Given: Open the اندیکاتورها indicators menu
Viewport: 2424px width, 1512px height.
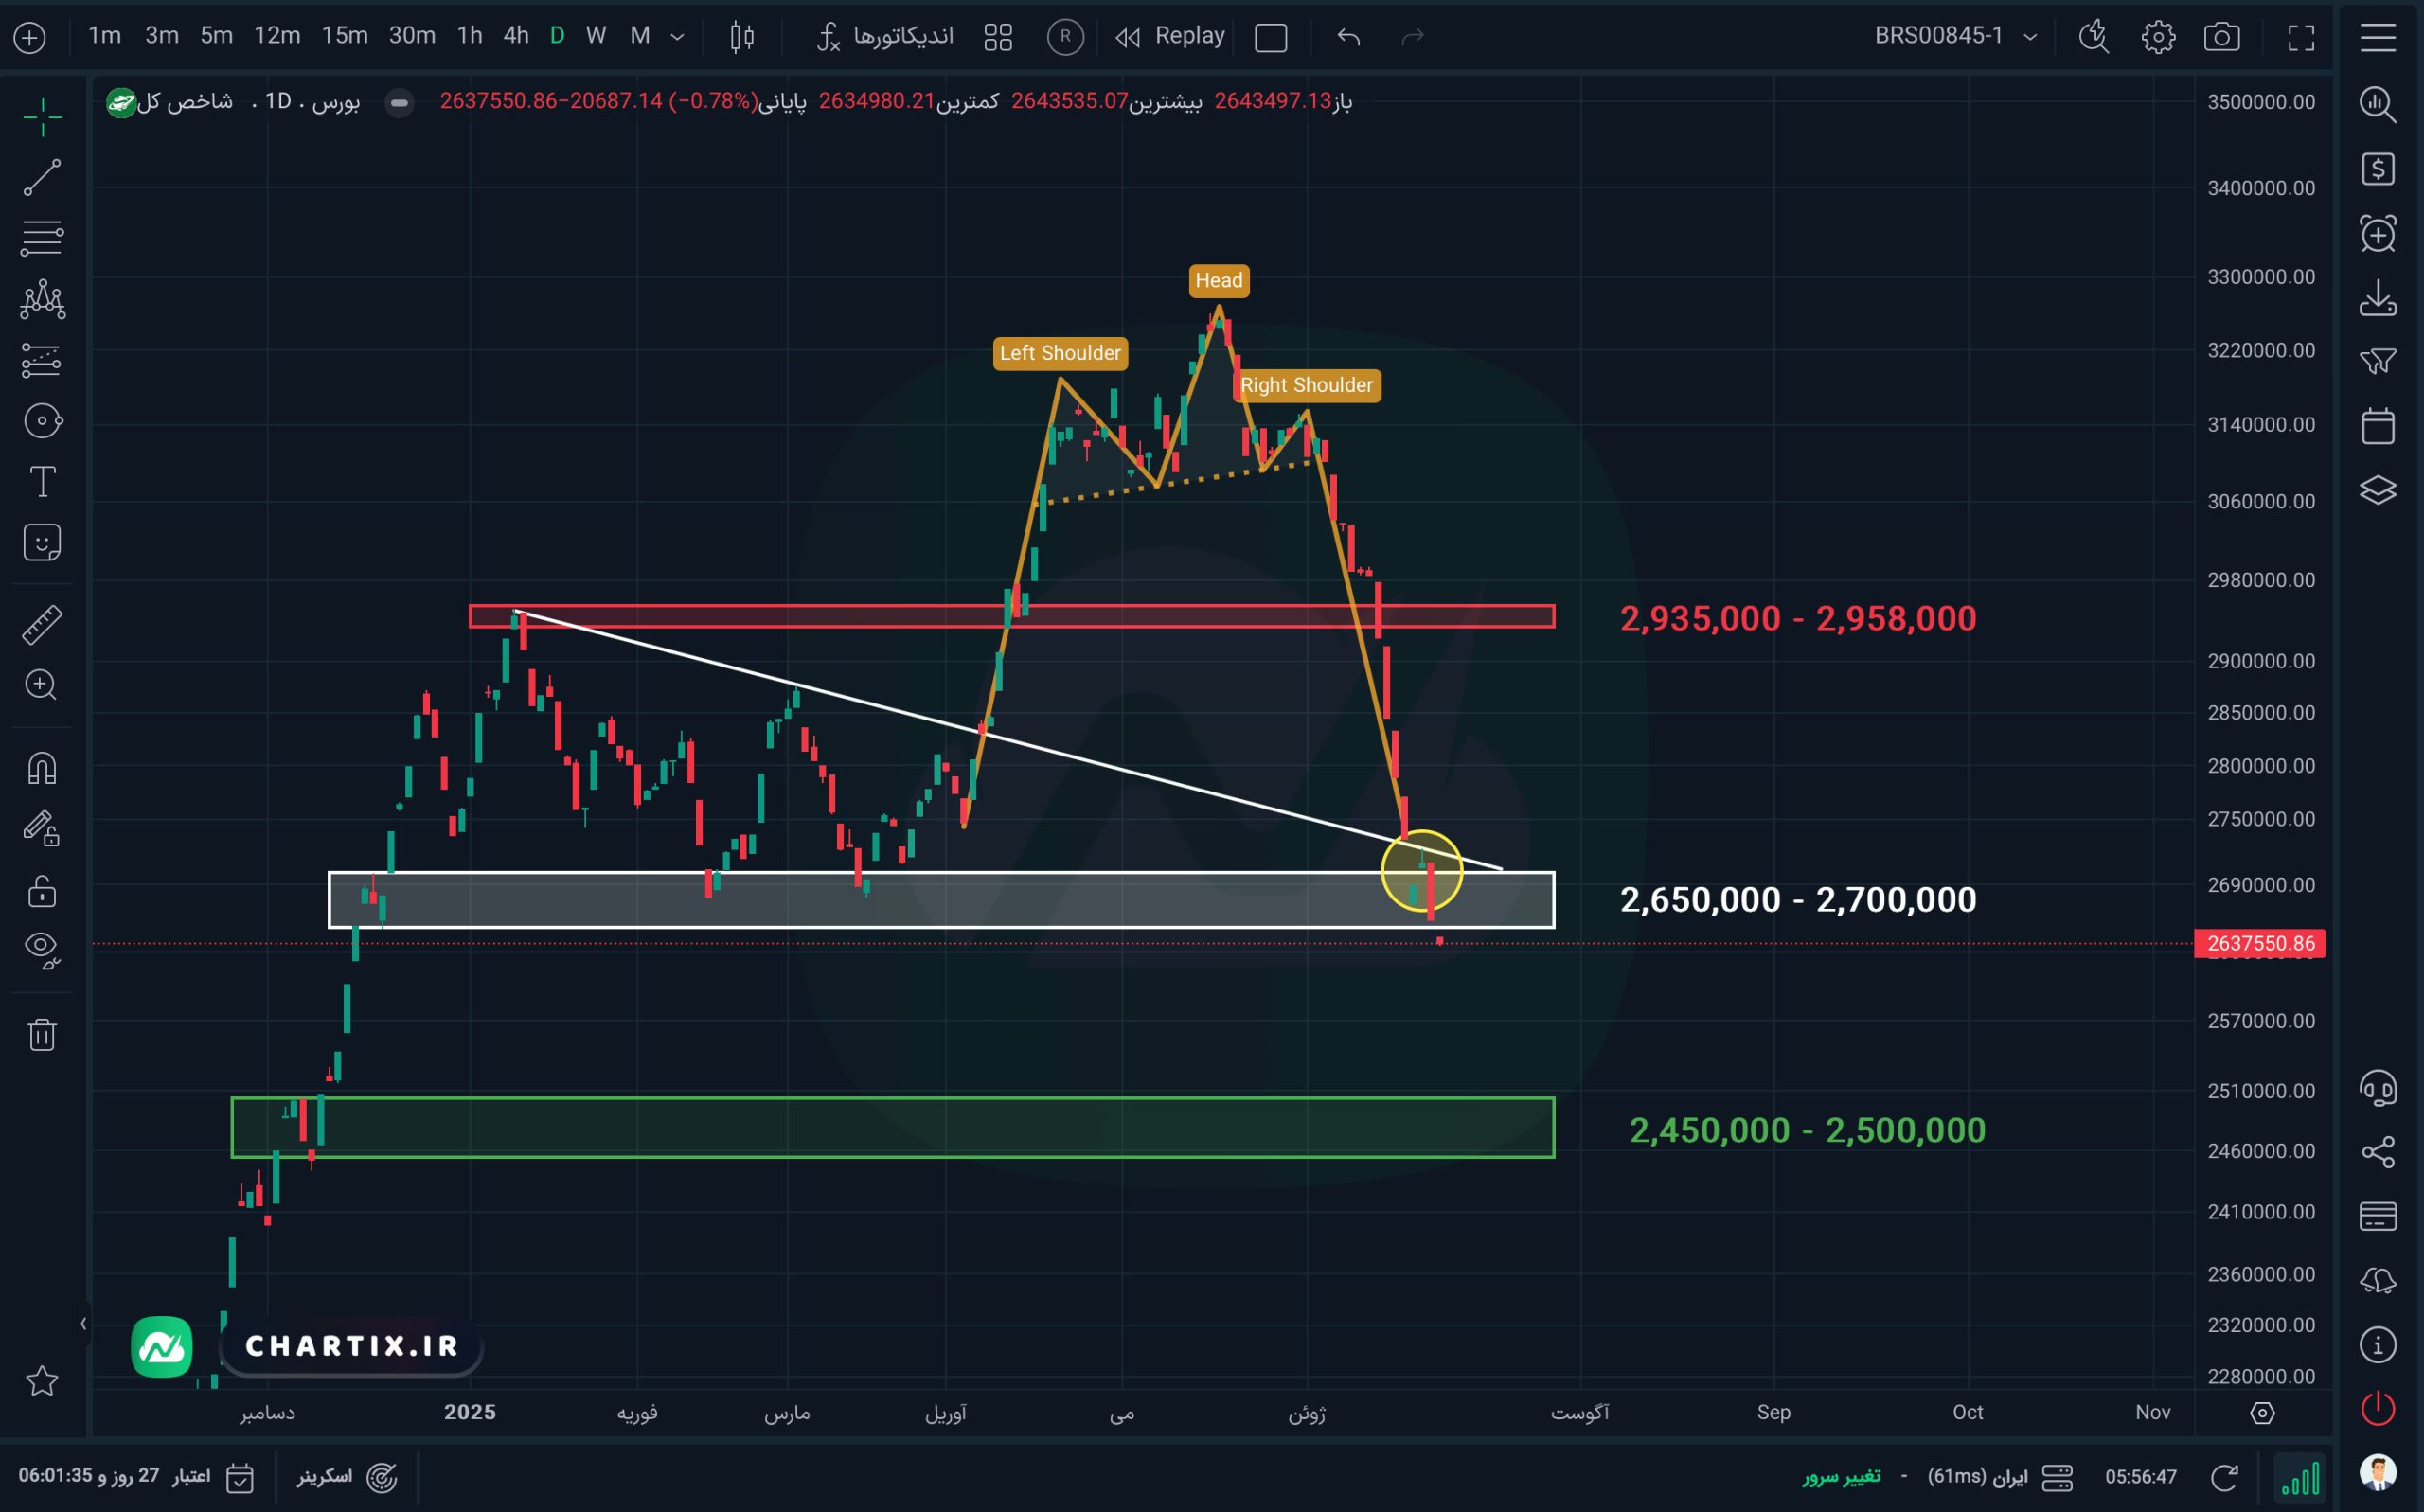Looking at the screenshot, I should tap(885, 37).
